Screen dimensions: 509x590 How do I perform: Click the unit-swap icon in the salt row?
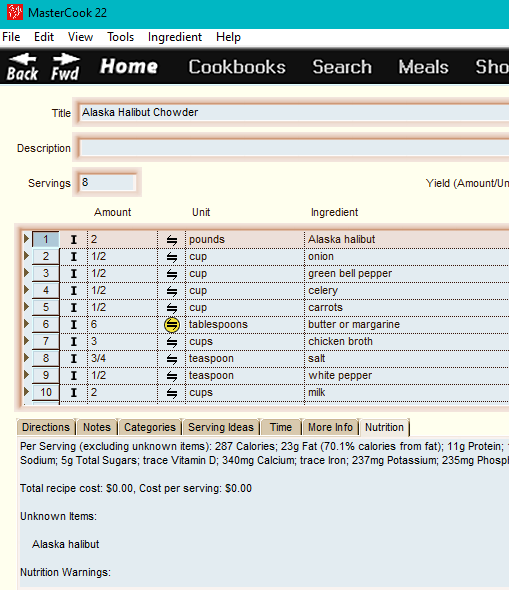point(172,359)
